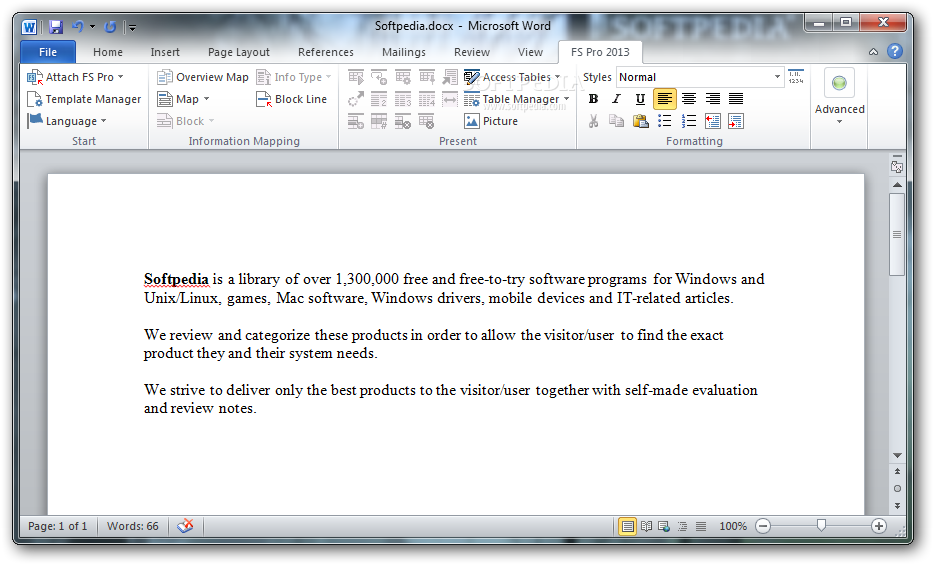Open the spelling proofing status icon
Image resolution: width=934 pixels, height=565 pixels.
click(186, 526)
